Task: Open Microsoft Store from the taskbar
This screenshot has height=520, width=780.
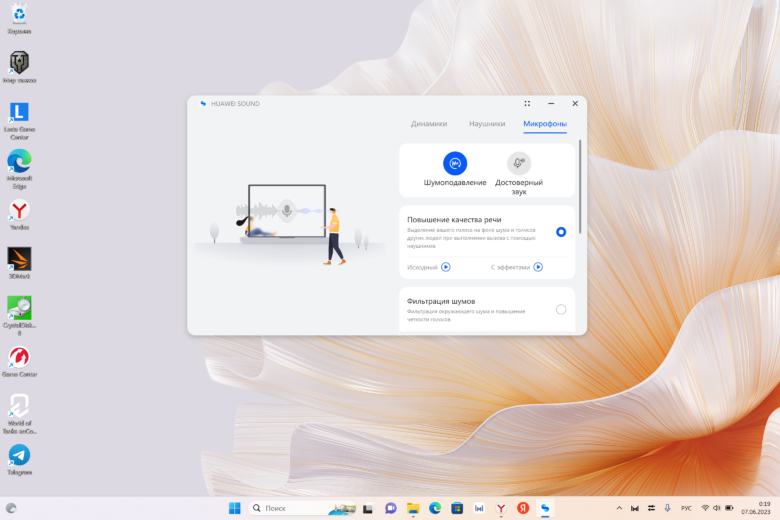Action: [457, 508]
